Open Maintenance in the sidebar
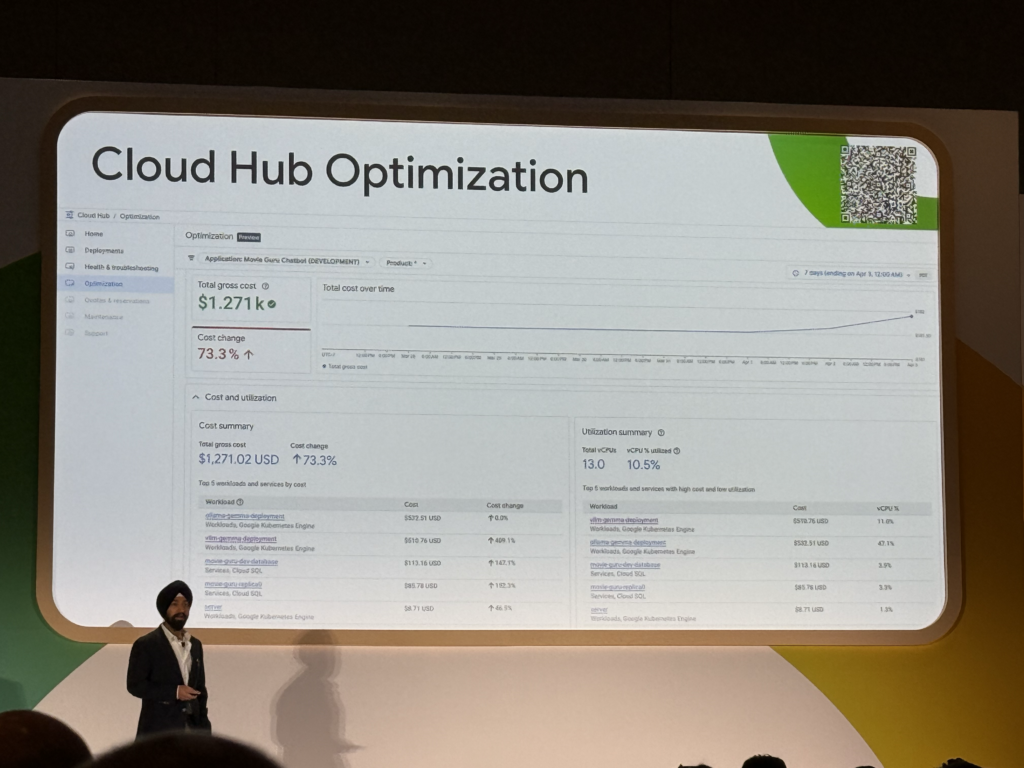 click(x=103, y=317)
